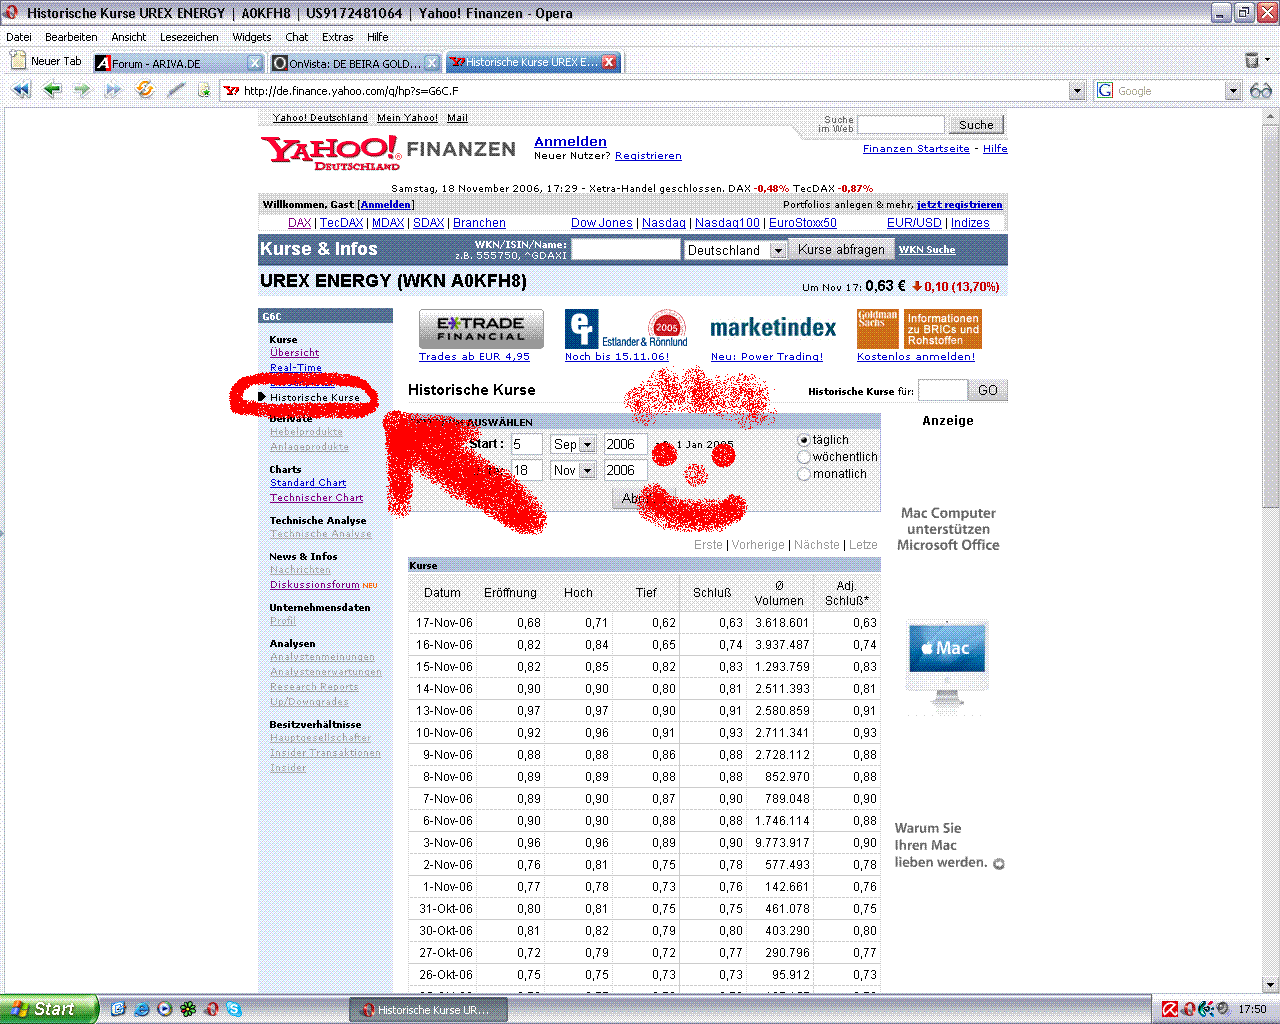Open the EUR/USD link

pyautogui.click(x=914, y=223)
